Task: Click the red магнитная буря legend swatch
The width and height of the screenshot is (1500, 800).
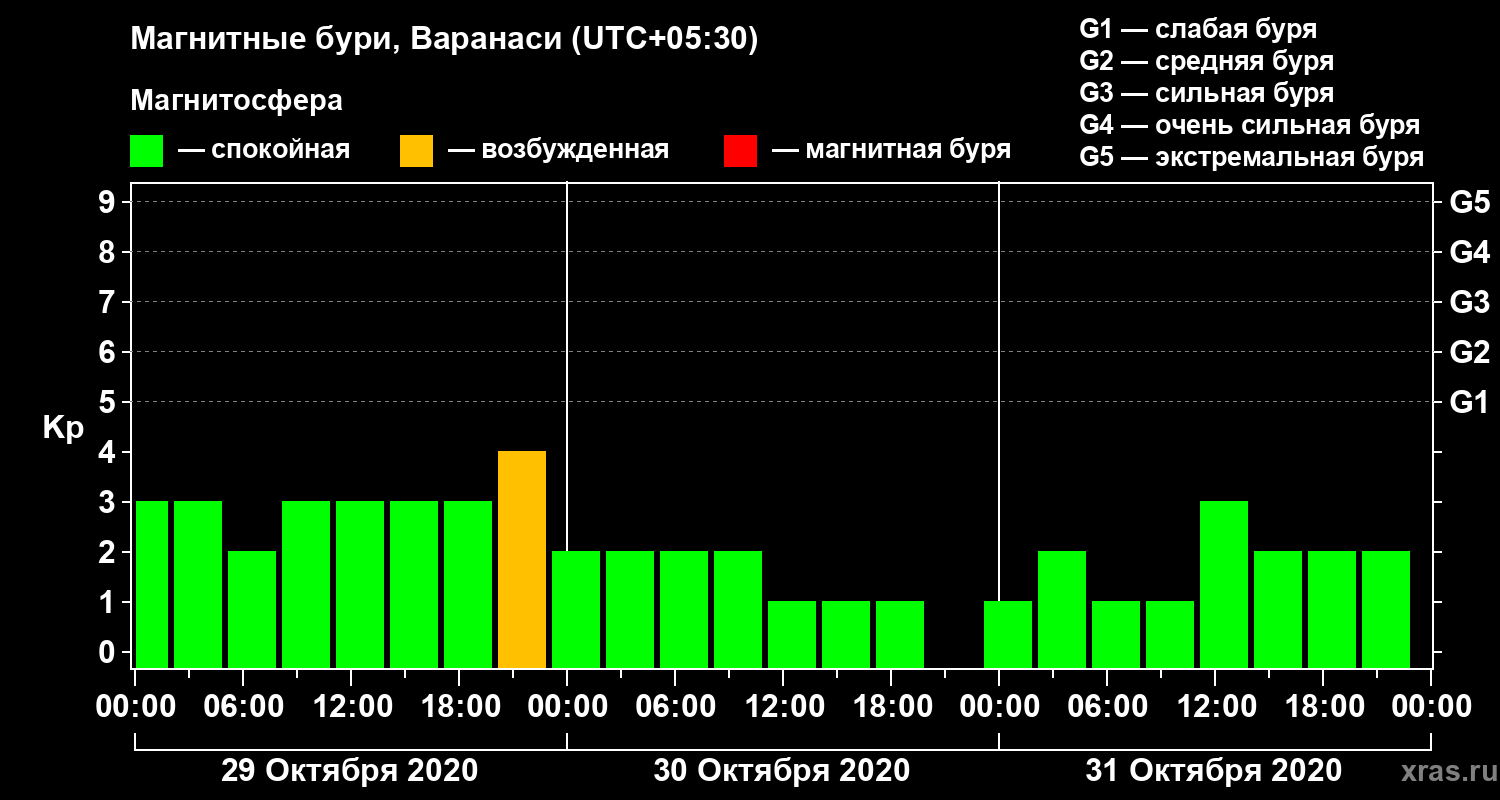Action: (740, 150)
